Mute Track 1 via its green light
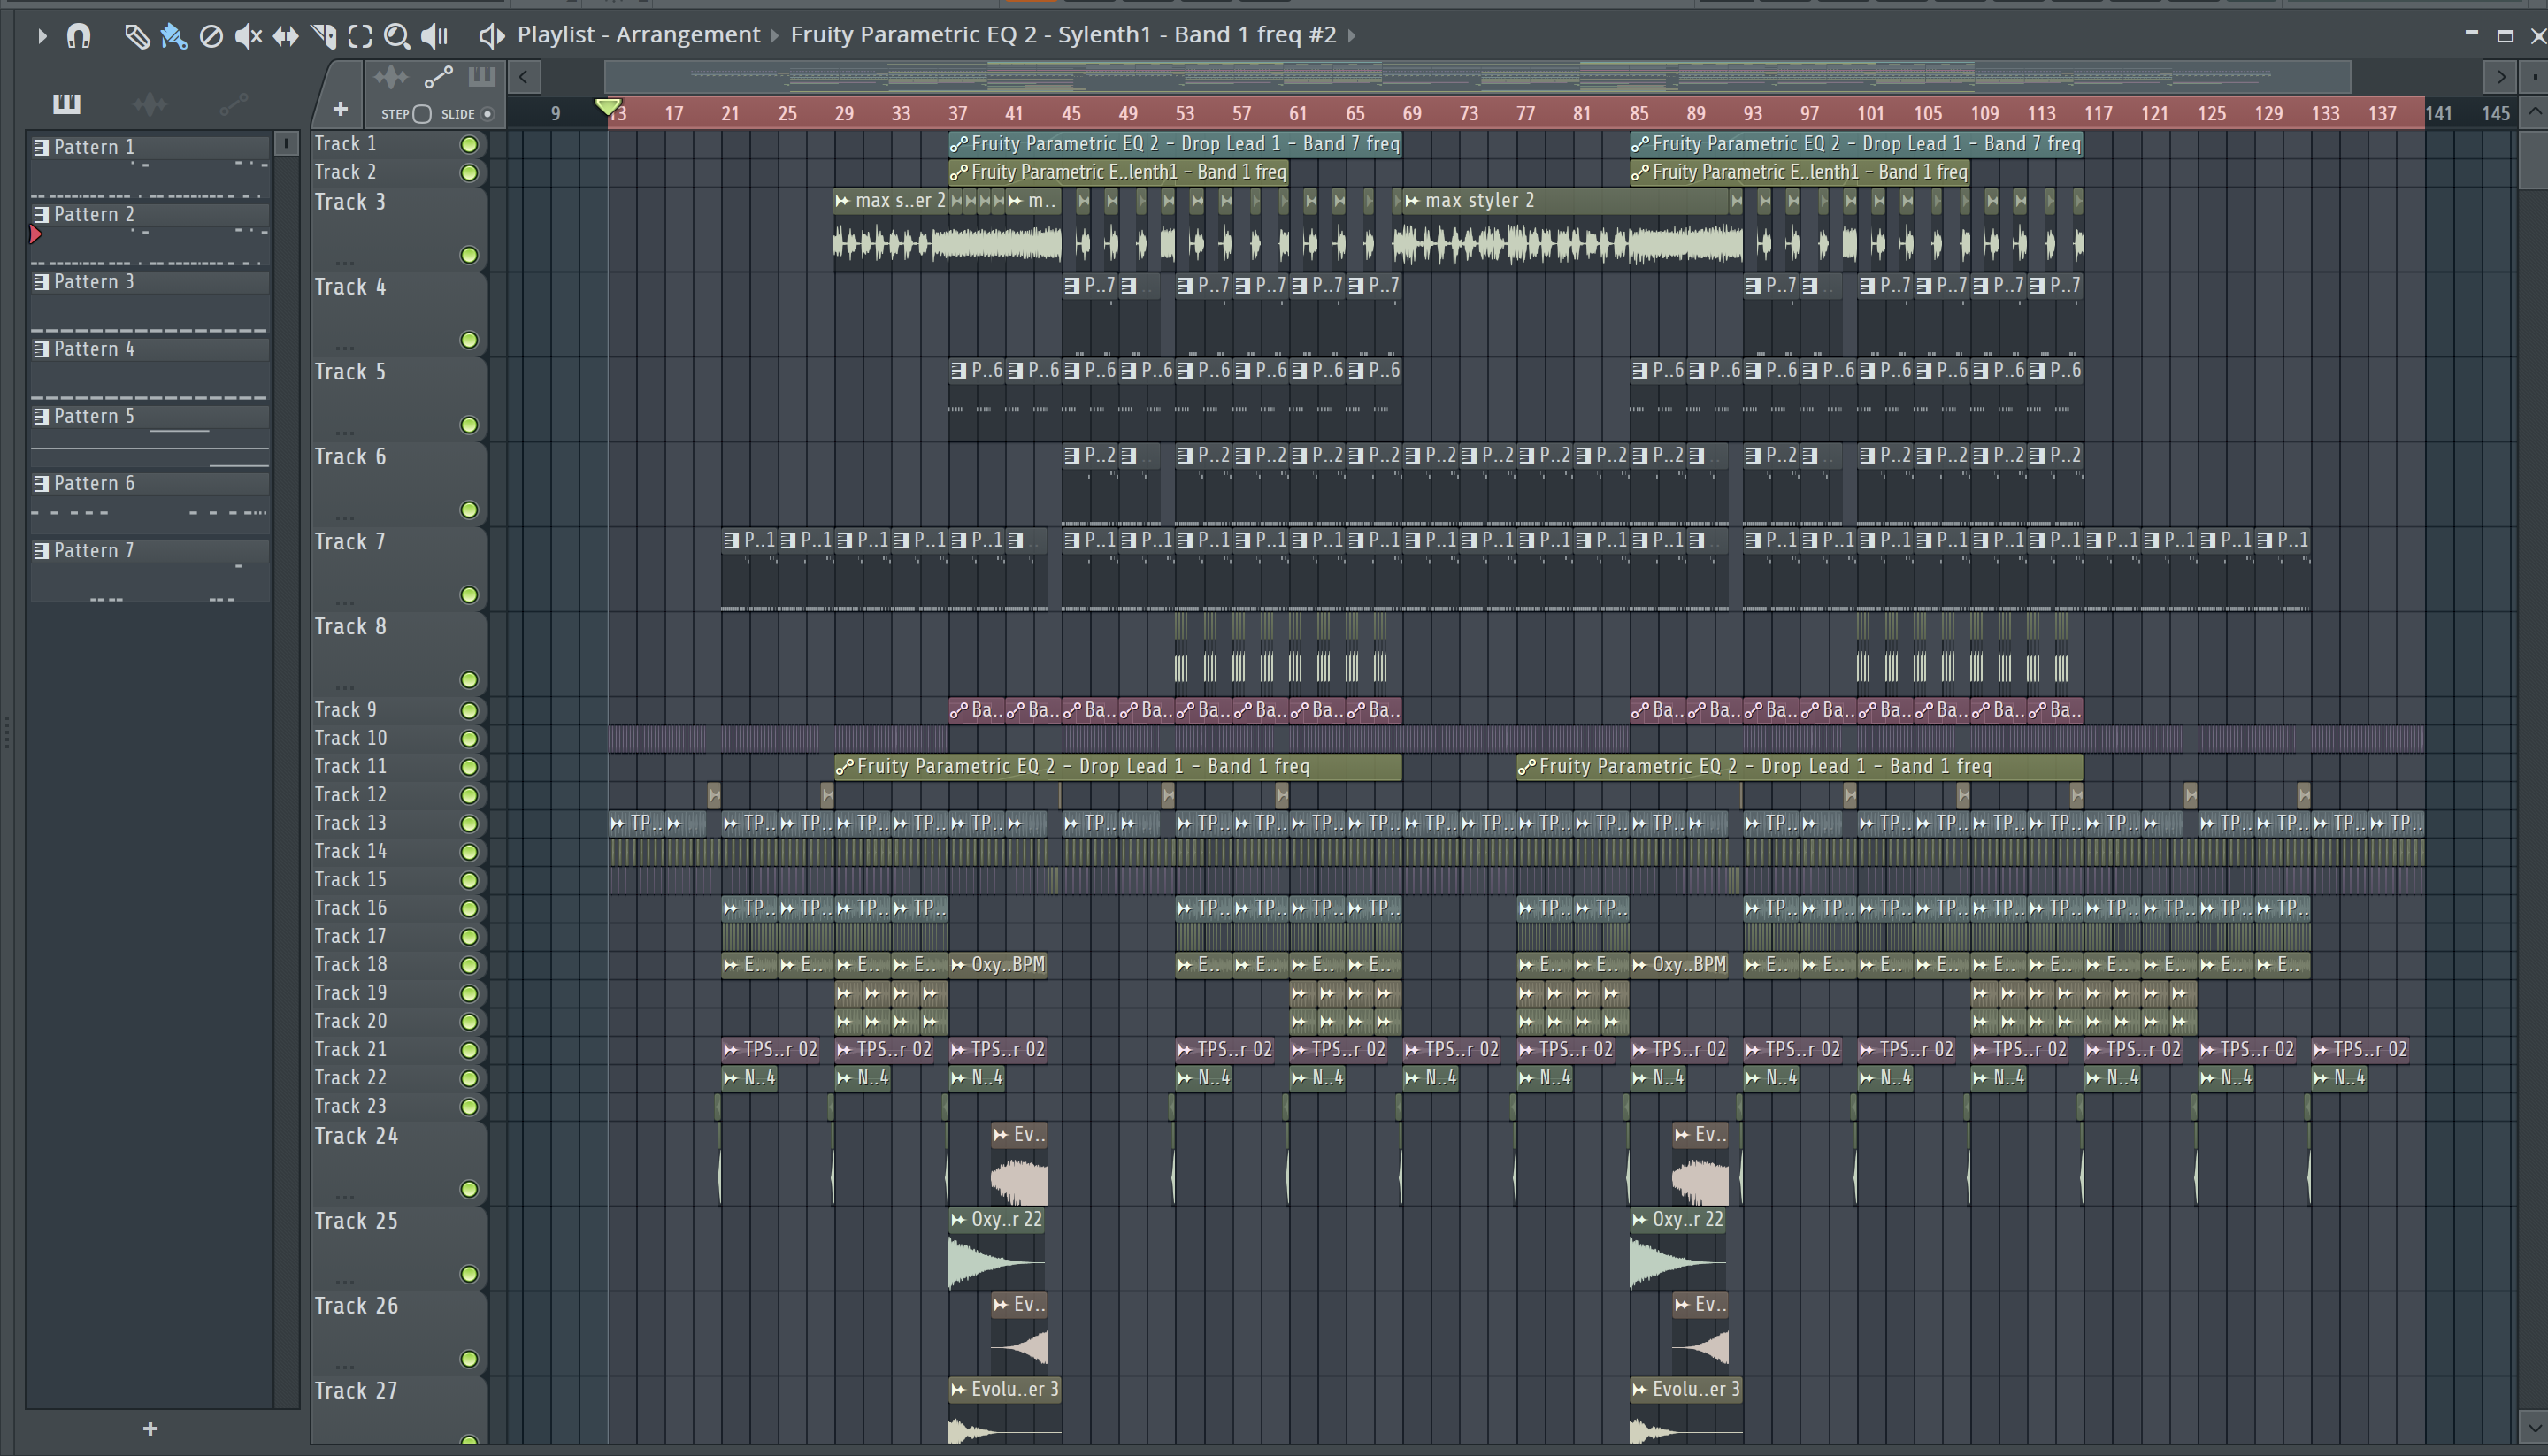 pos(468,145)
